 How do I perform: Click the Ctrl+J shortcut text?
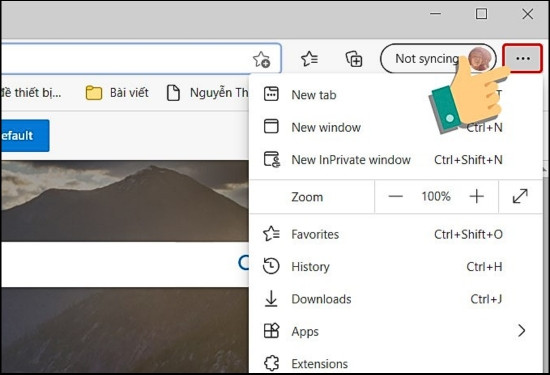click(x=486, y=299)
